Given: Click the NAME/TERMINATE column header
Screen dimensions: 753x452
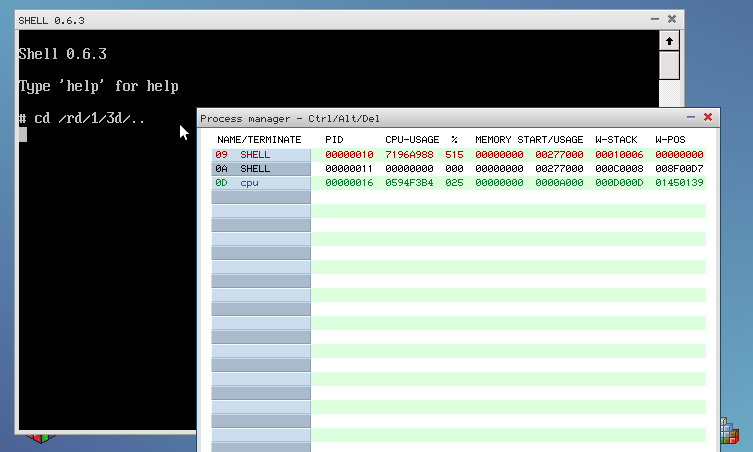Looking at the screenshot, I should point(259,139).
